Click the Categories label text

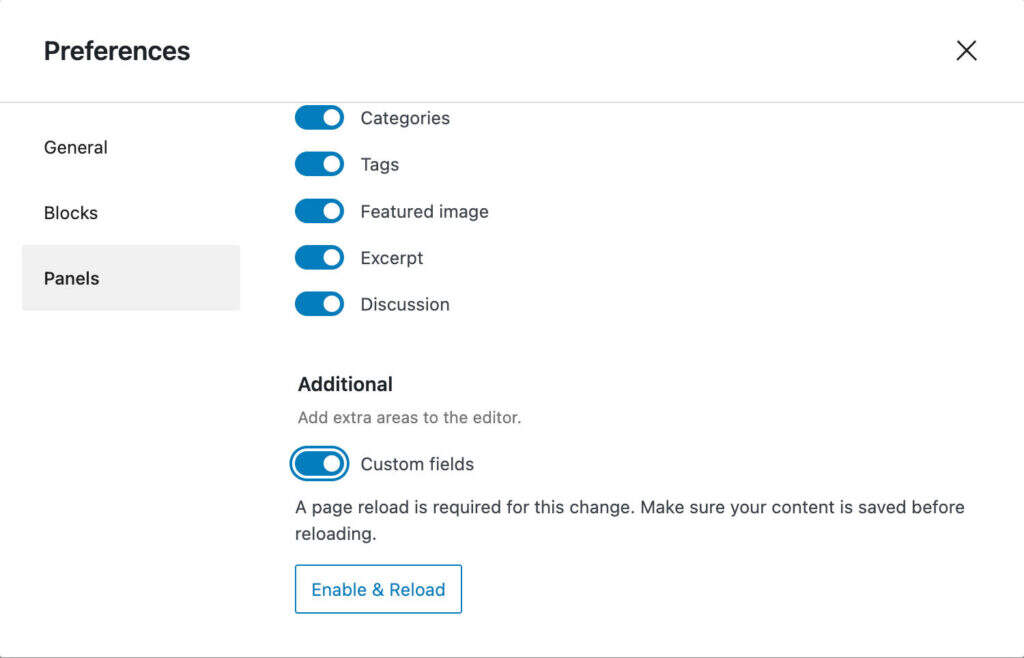(x=405, y=118)
